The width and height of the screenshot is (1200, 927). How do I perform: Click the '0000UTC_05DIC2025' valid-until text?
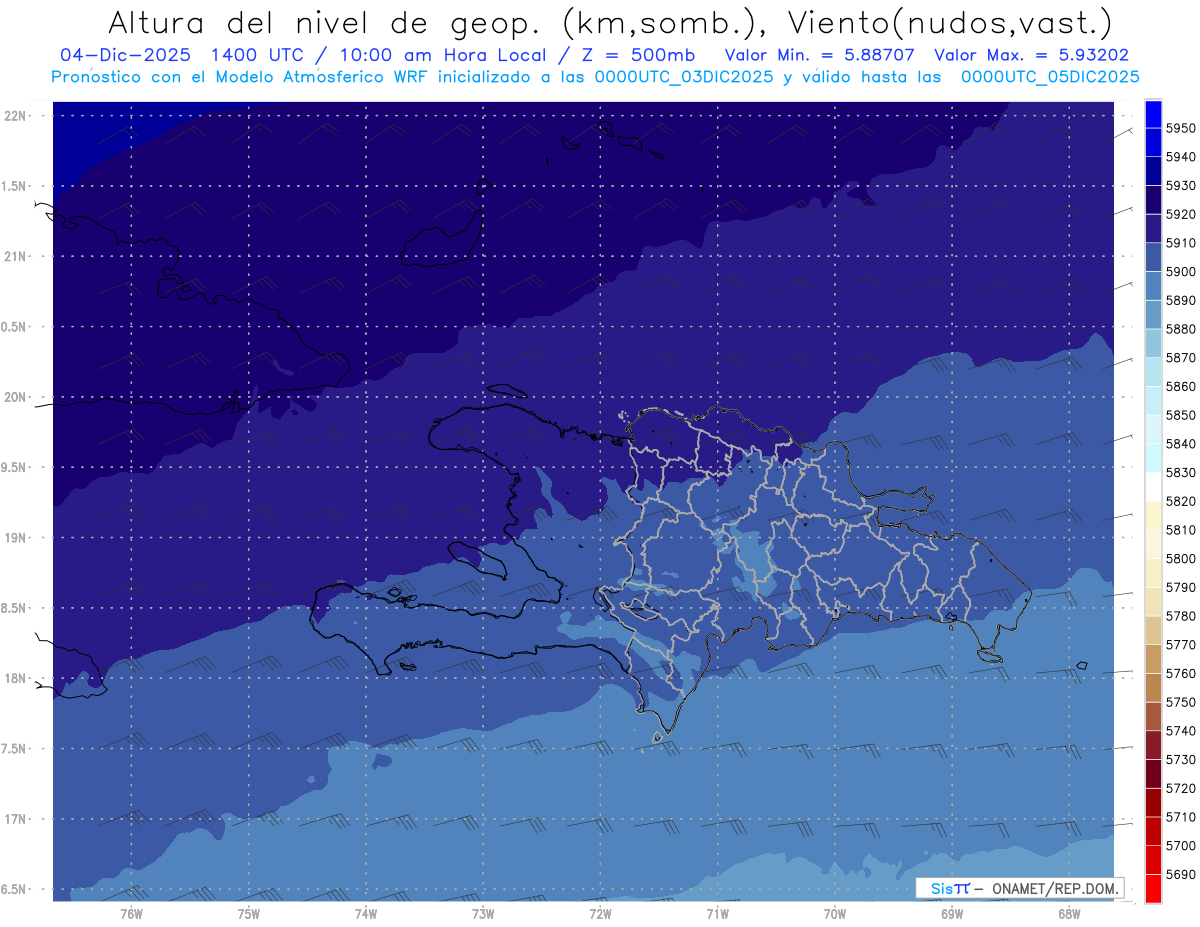coord(1049,77)
